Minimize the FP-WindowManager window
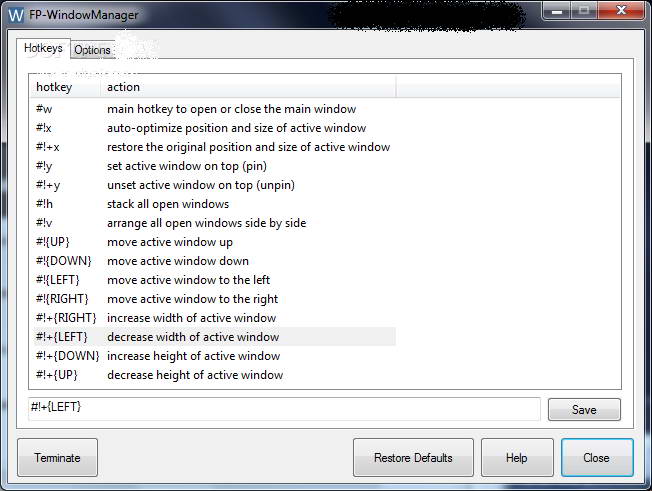Viewport: 652px width, 491px height. point(557,11)
